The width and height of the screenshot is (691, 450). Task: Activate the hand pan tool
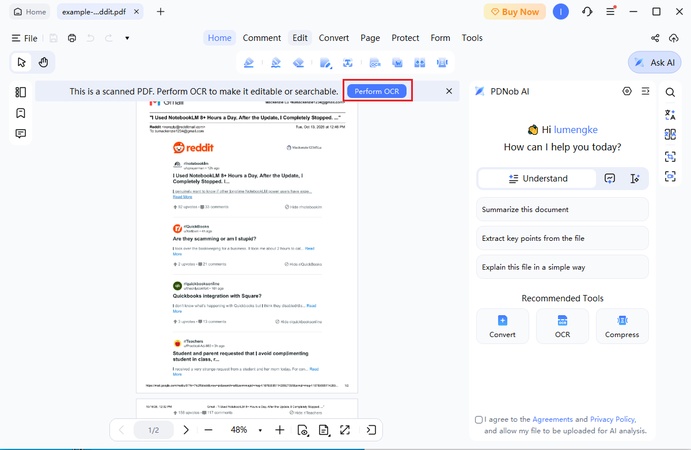(43, 62)
